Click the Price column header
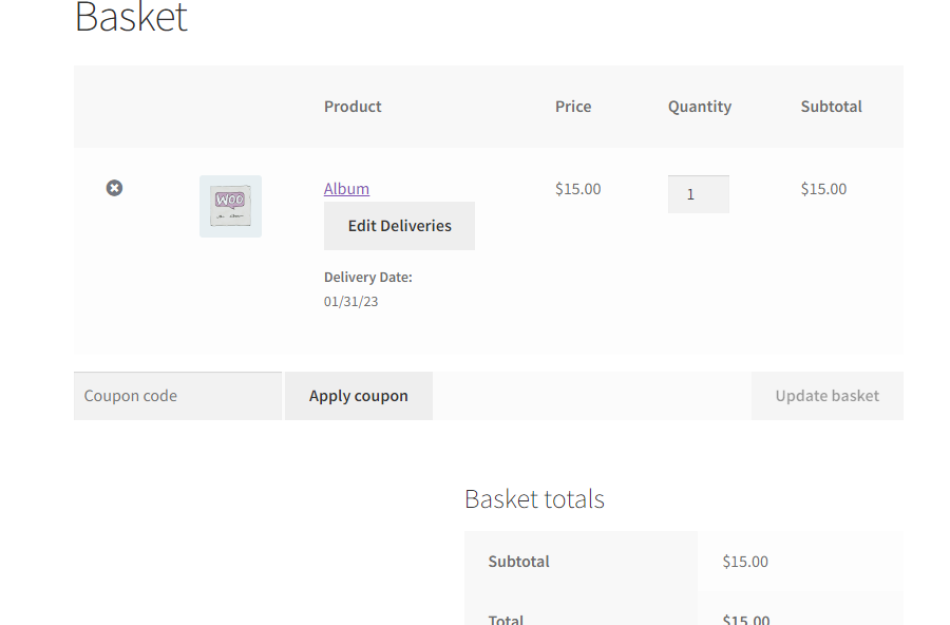The width and height of the screenshot is (950, 625). 574,106
